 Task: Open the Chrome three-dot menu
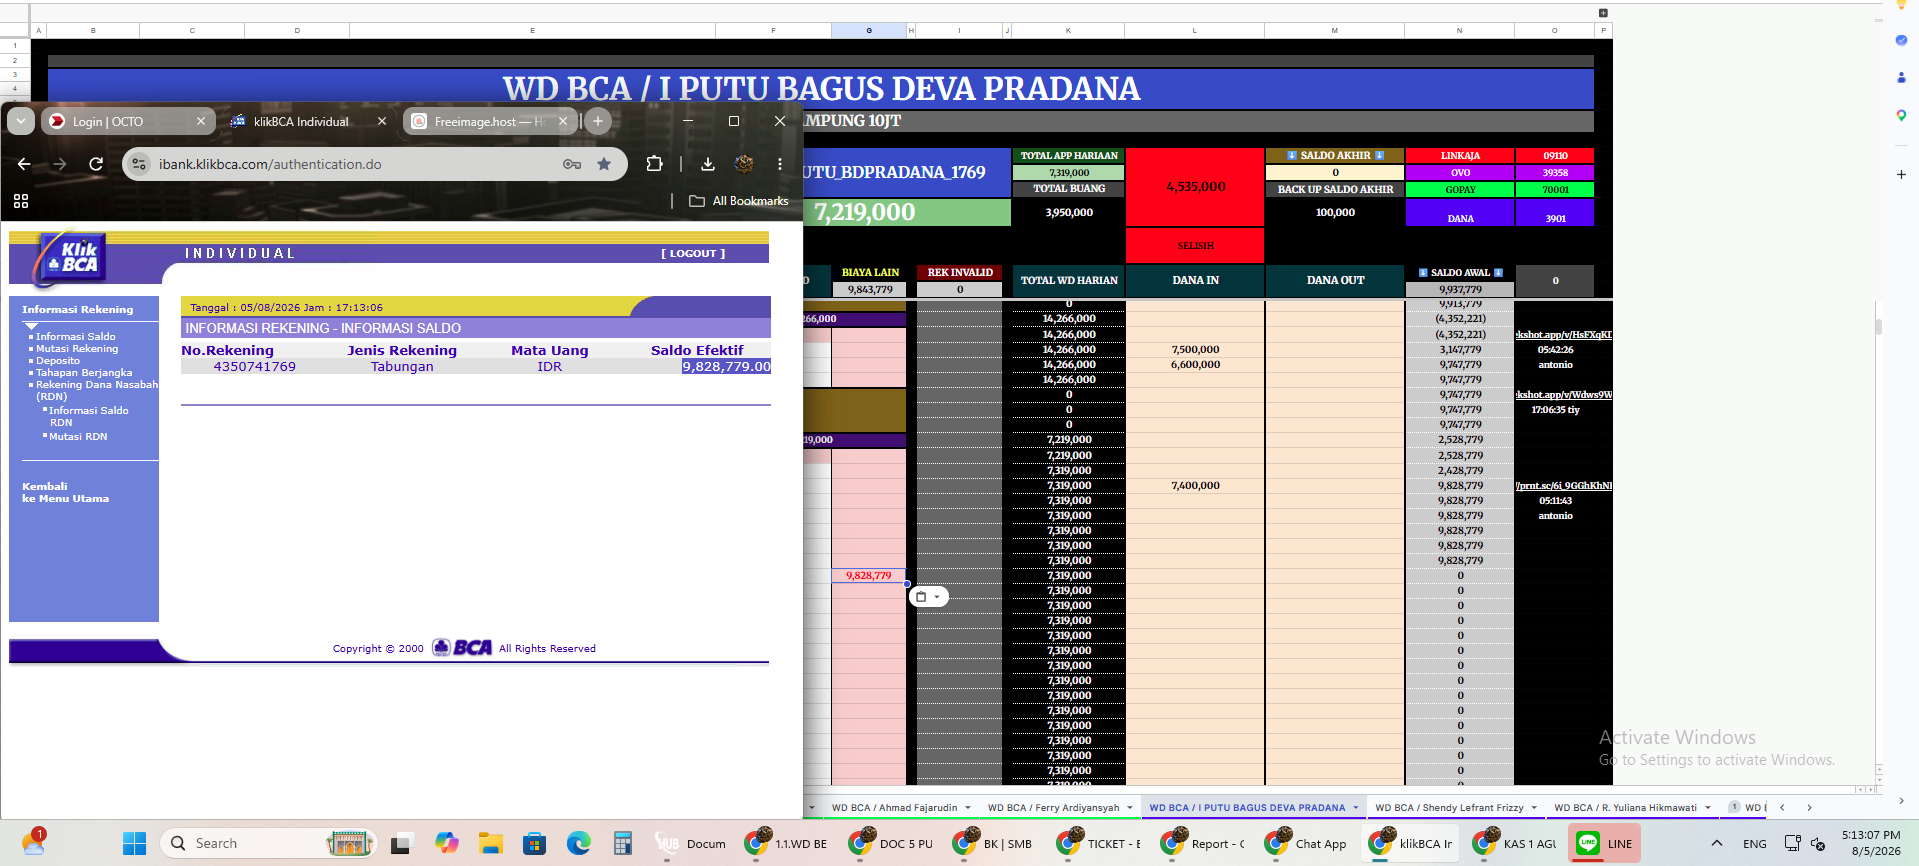point(780,164)
